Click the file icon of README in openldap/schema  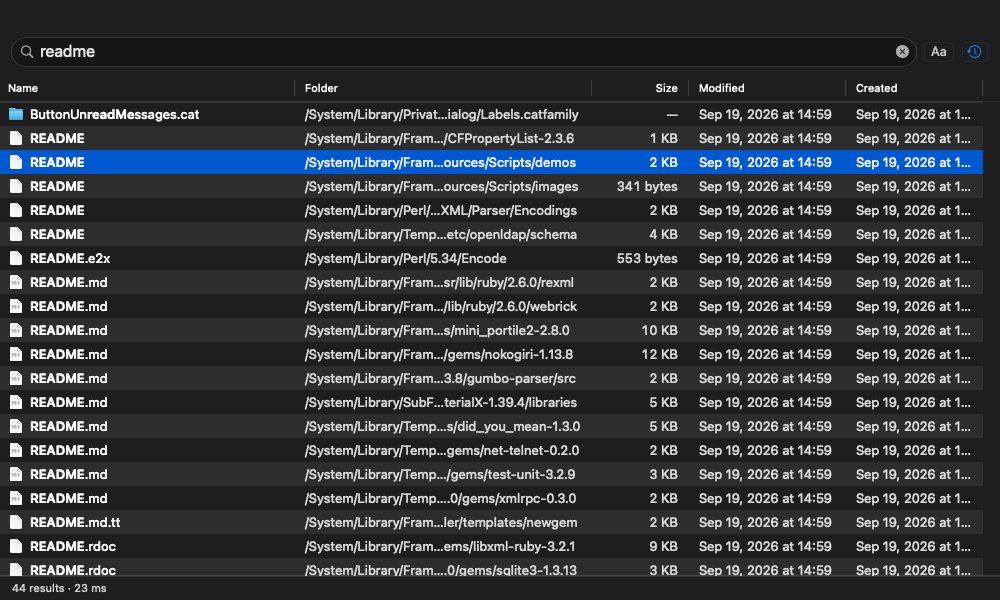pyautogui.click(x=16, y=235)
